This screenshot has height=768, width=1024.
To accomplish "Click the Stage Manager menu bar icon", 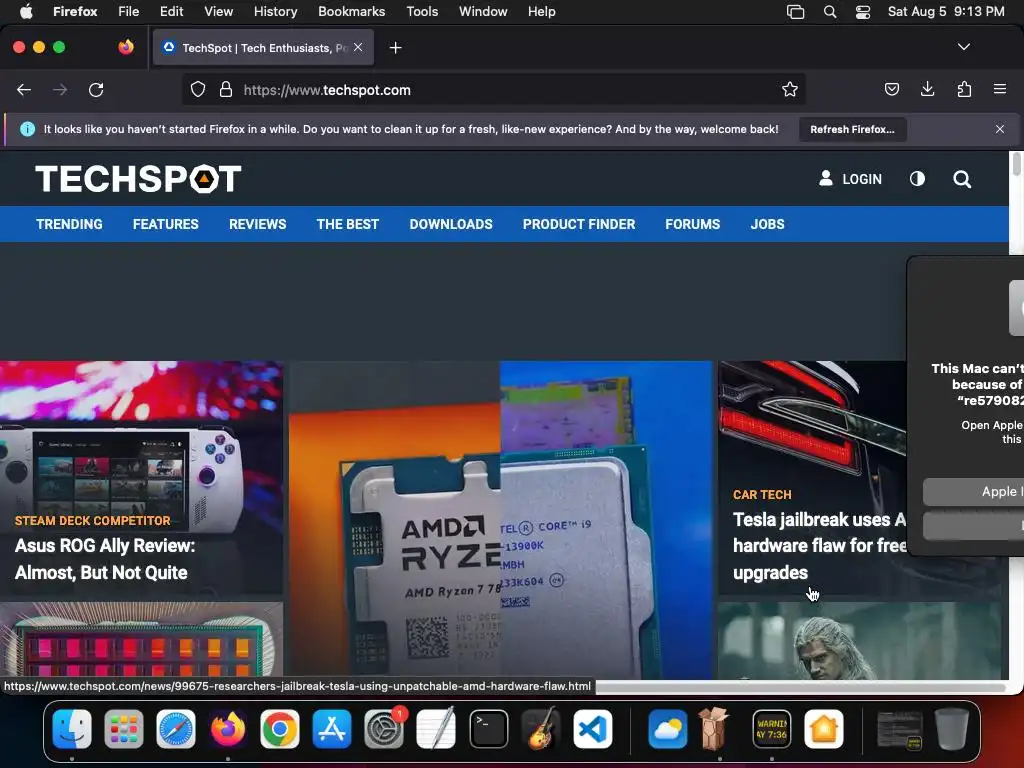I will coord(795,12).
